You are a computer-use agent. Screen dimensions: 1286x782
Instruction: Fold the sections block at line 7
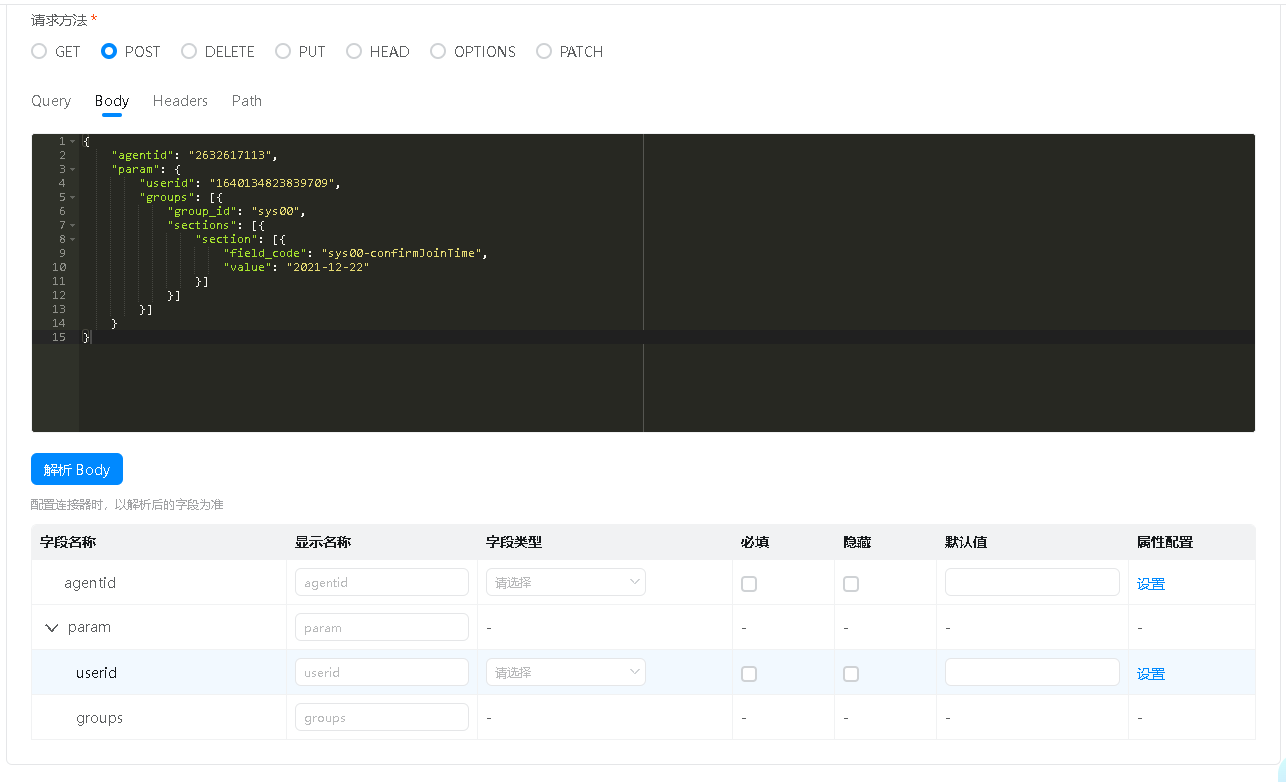point(73,225)
